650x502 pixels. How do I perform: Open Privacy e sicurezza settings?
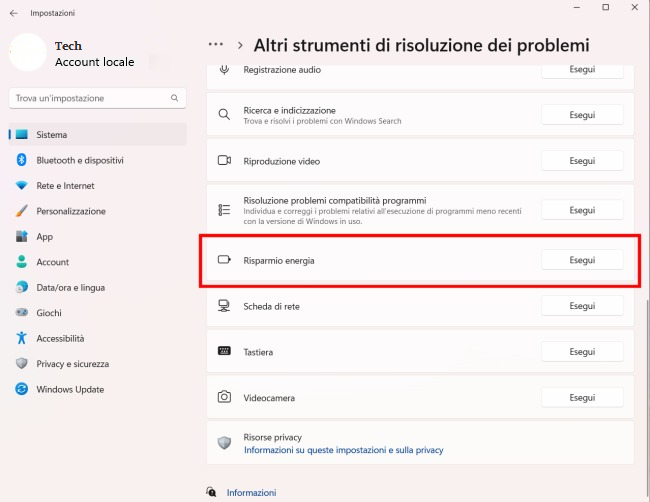click(x=72, y=364)
